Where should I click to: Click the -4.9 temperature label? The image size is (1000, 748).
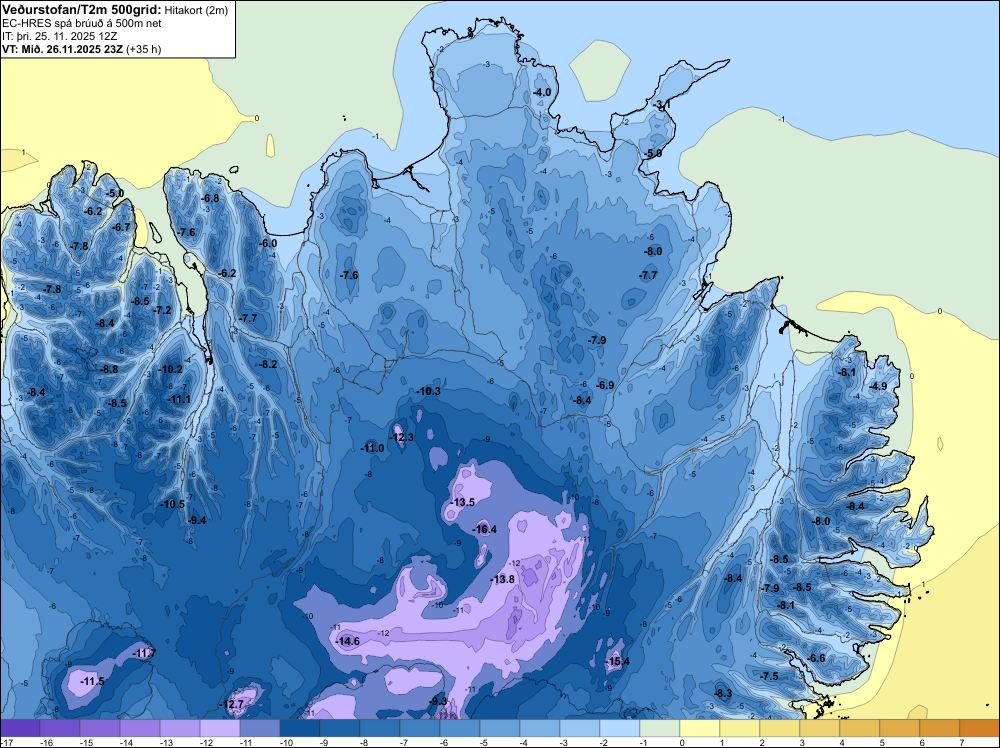[878, 386]
